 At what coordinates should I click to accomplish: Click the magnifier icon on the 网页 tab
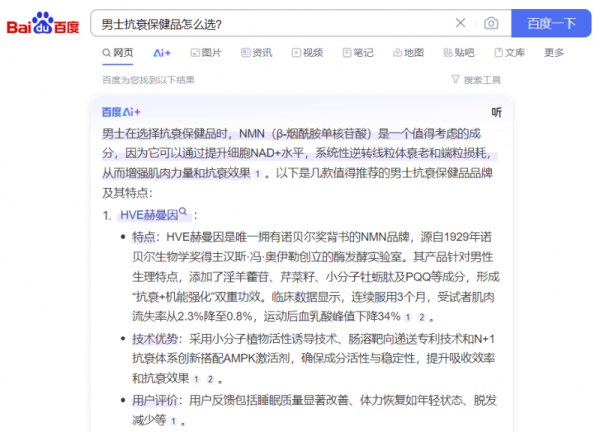click(x=106, y=53)
